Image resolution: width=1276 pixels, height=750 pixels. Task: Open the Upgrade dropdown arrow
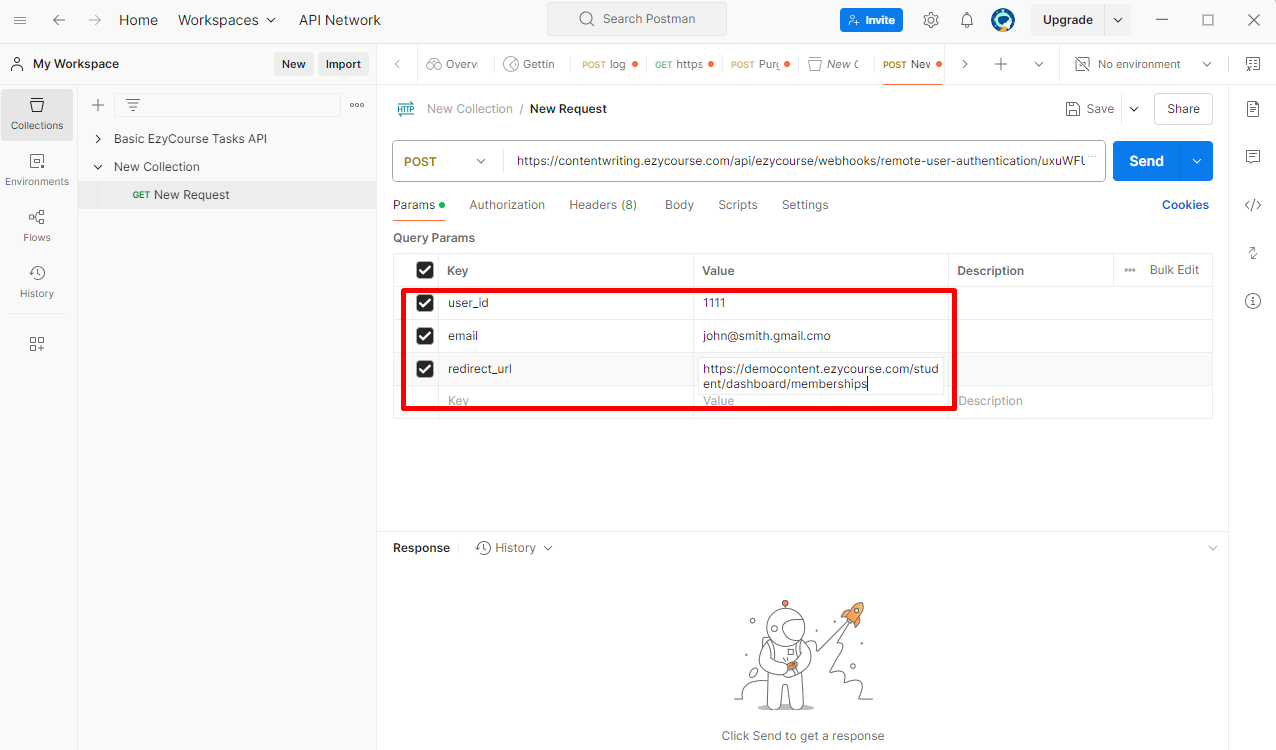[x=1118, y=20]
